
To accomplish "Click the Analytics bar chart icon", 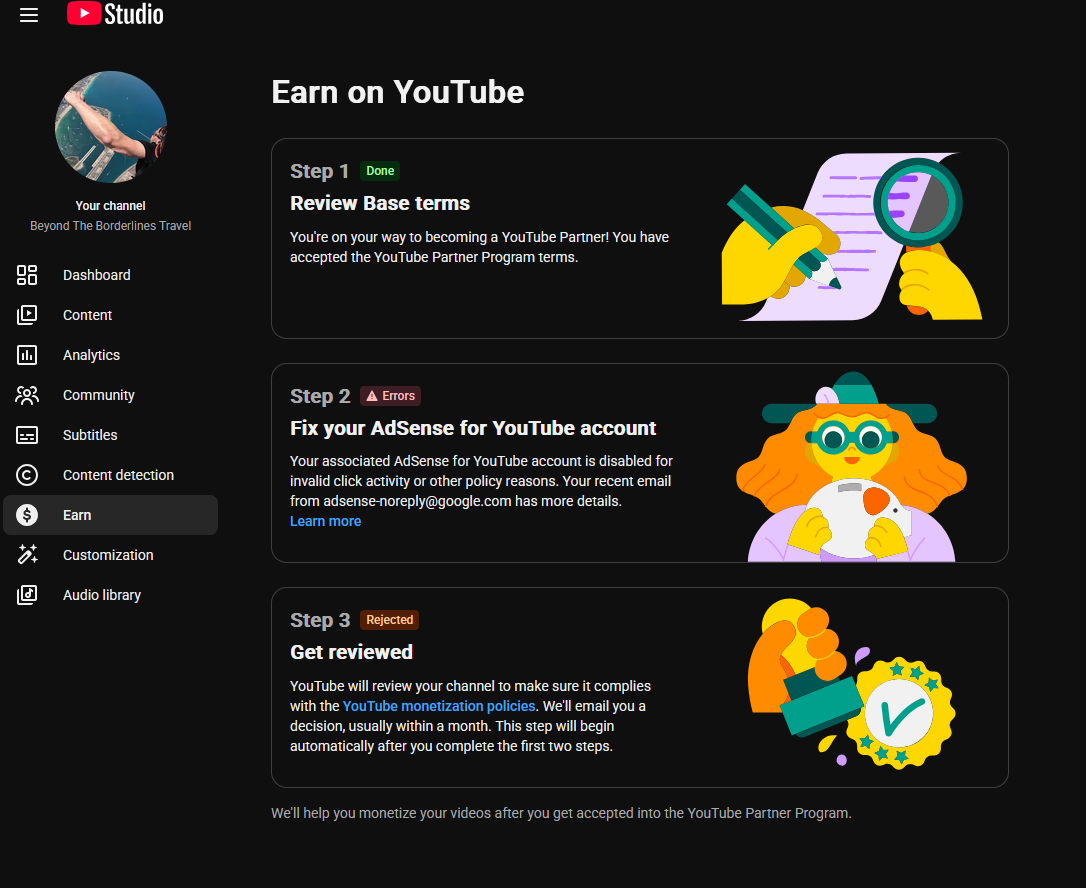I will coord(27,355).
